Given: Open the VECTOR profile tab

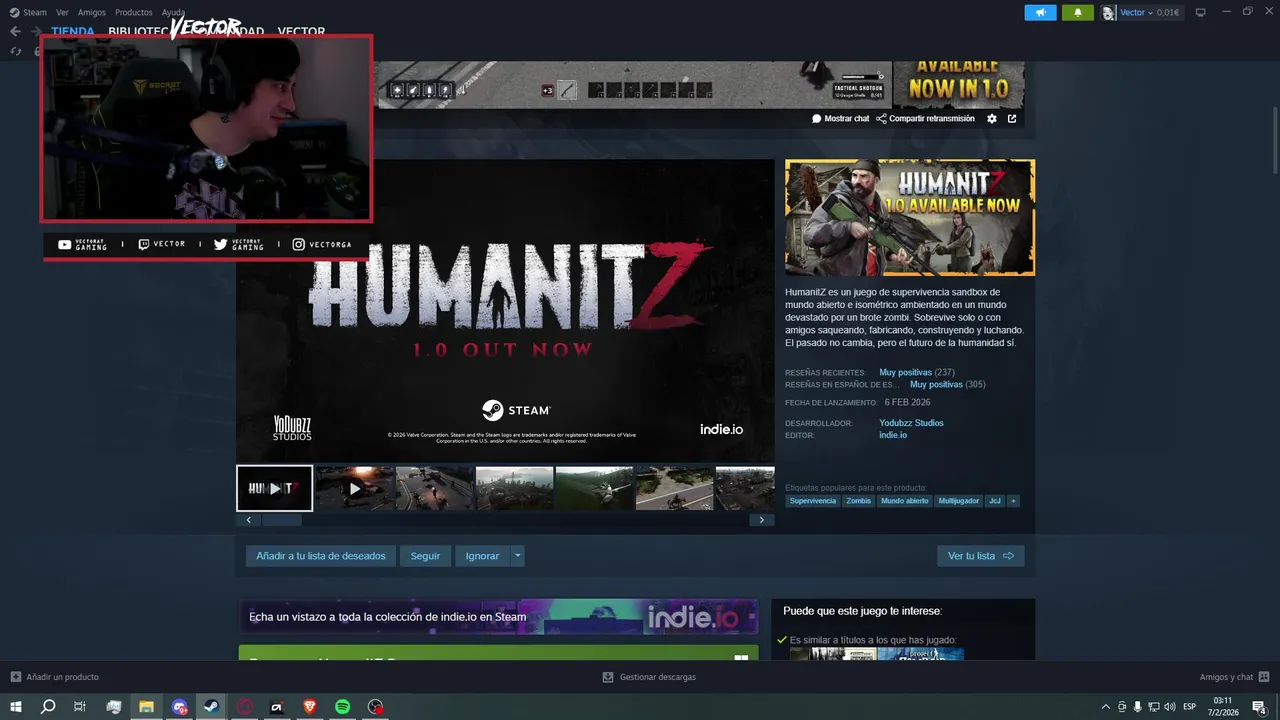Looking at the screenshot, I should (x=301, y=31).
